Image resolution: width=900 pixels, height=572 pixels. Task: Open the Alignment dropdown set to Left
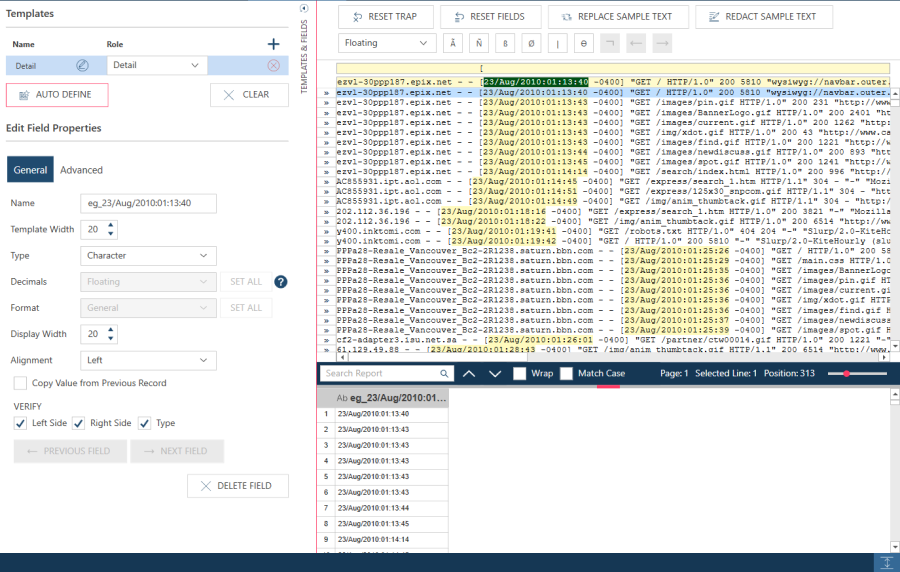click(147, 360)
